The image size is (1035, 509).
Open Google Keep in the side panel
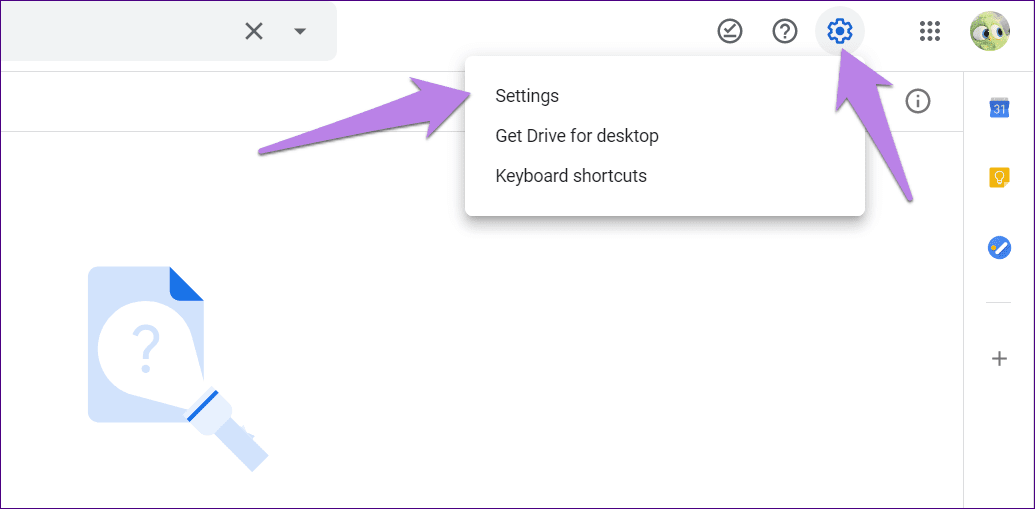(x=999, y=178)
